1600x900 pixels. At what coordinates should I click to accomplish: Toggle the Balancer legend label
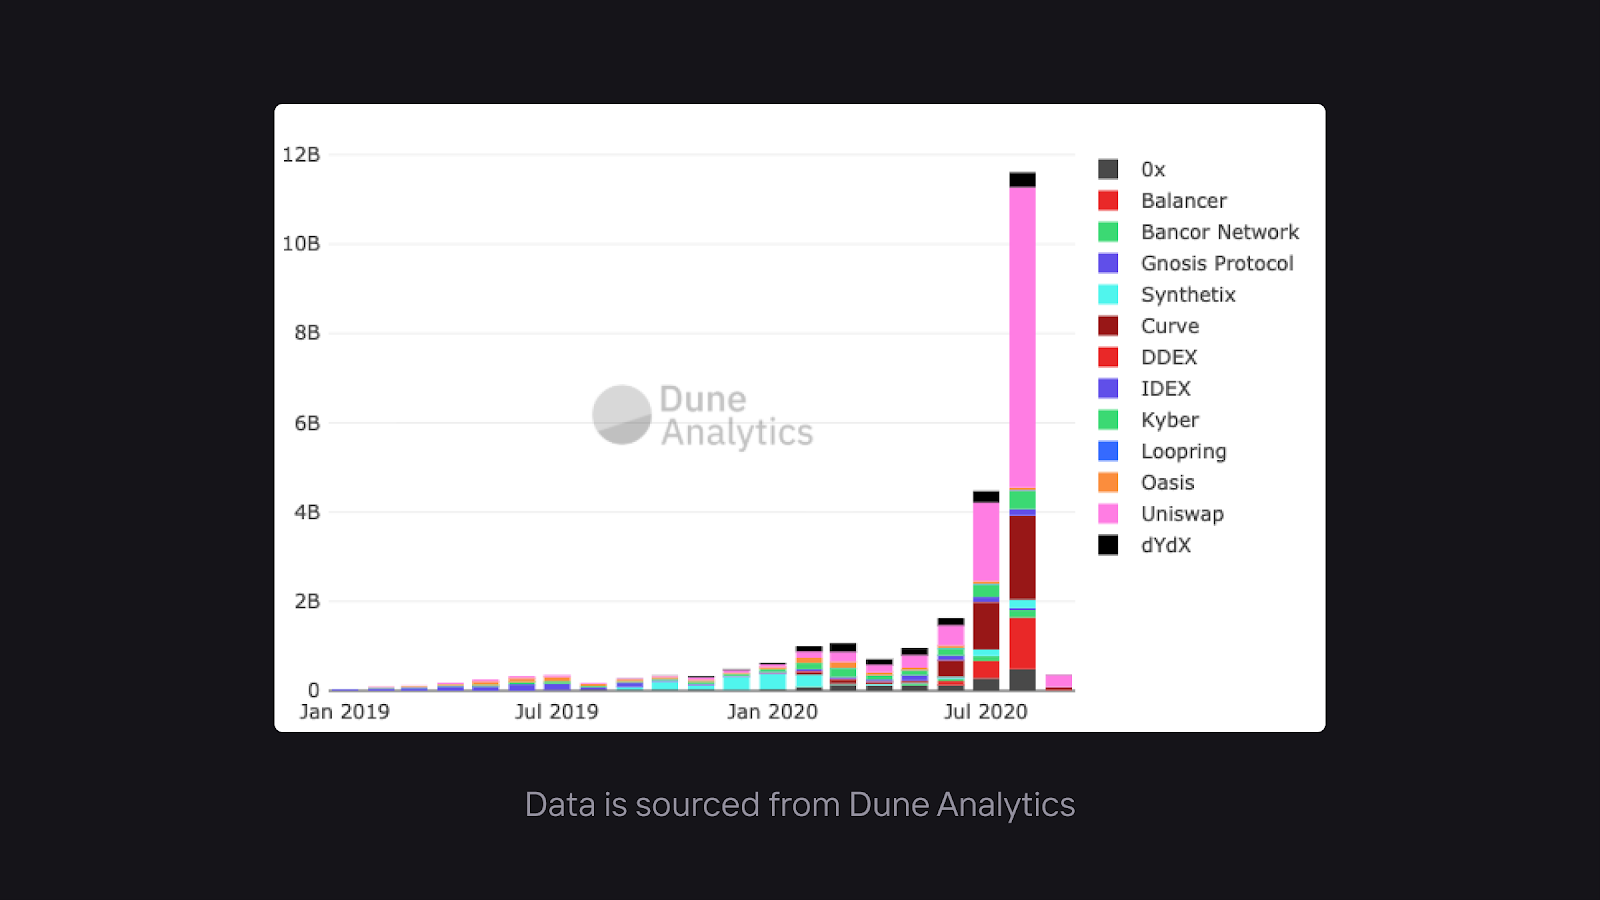[x=1184, y=200]
